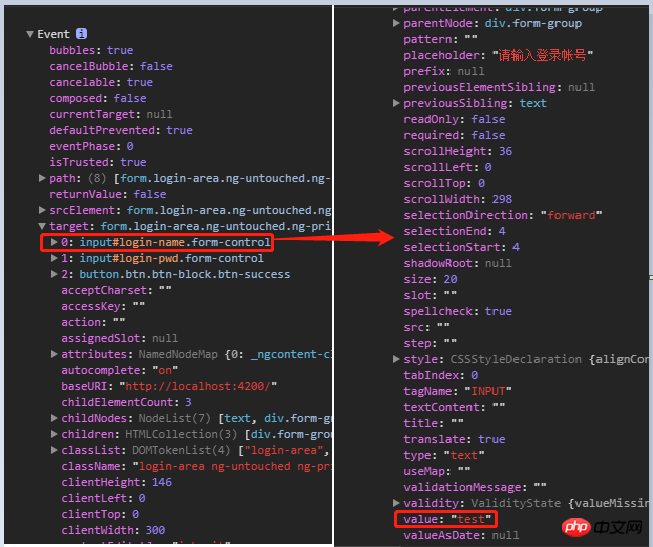
Task: Click the clientHeight: 146 line
Action: [116, 482]
